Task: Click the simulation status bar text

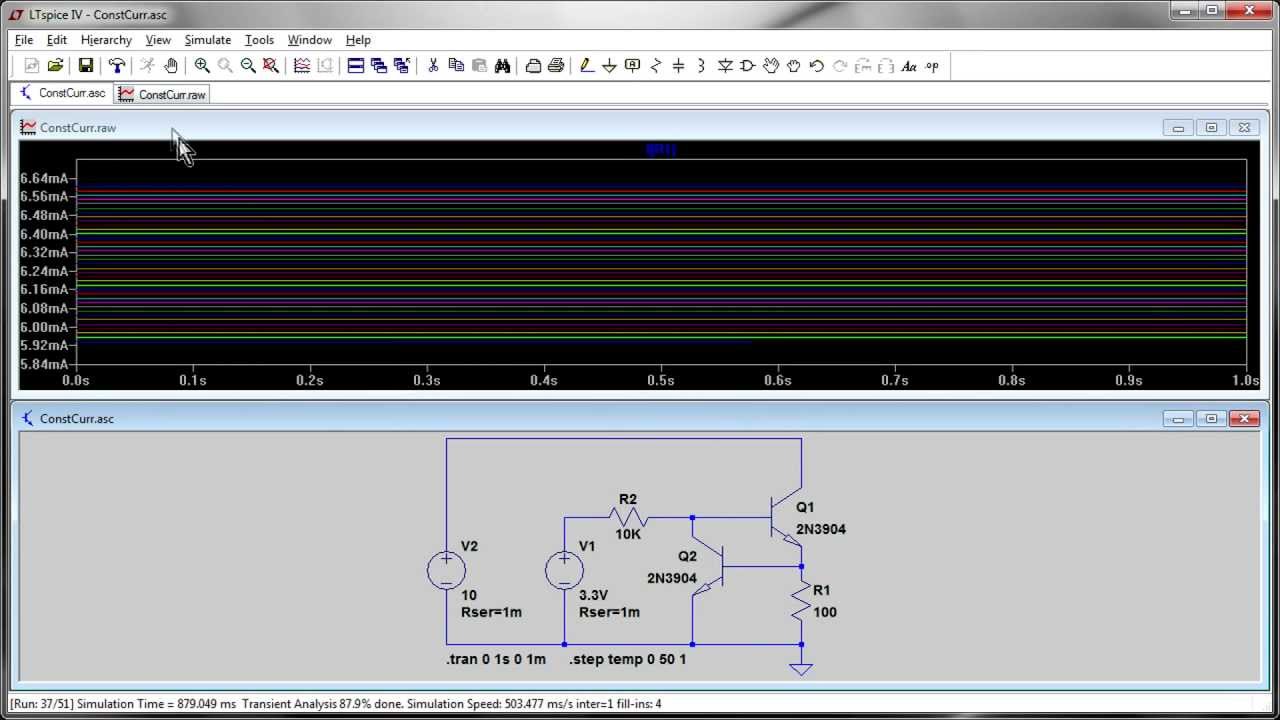Action: 336,704
